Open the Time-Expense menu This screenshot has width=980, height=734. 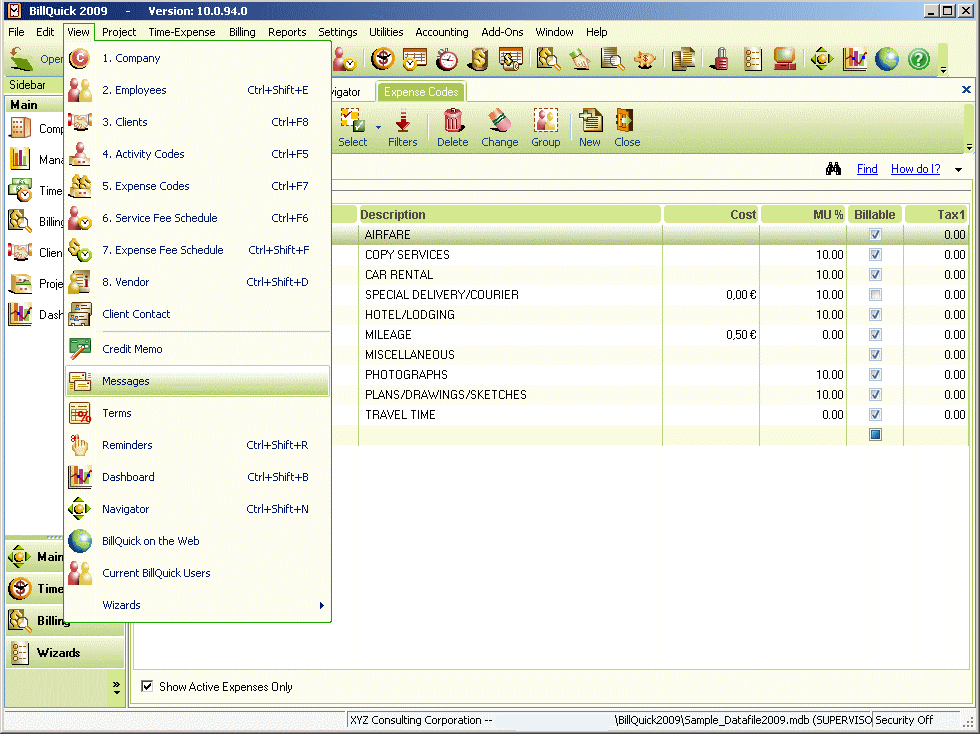point(182,32)
